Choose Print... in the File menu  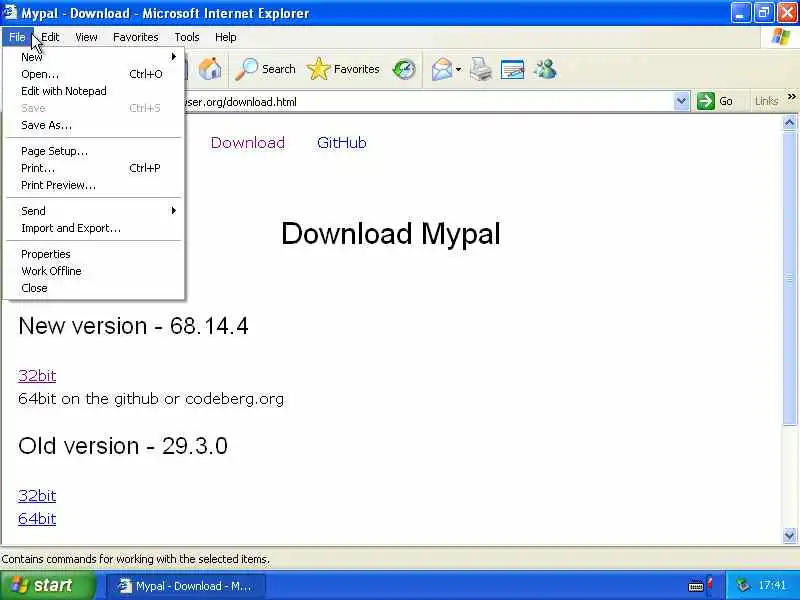(x=93, y=168)
